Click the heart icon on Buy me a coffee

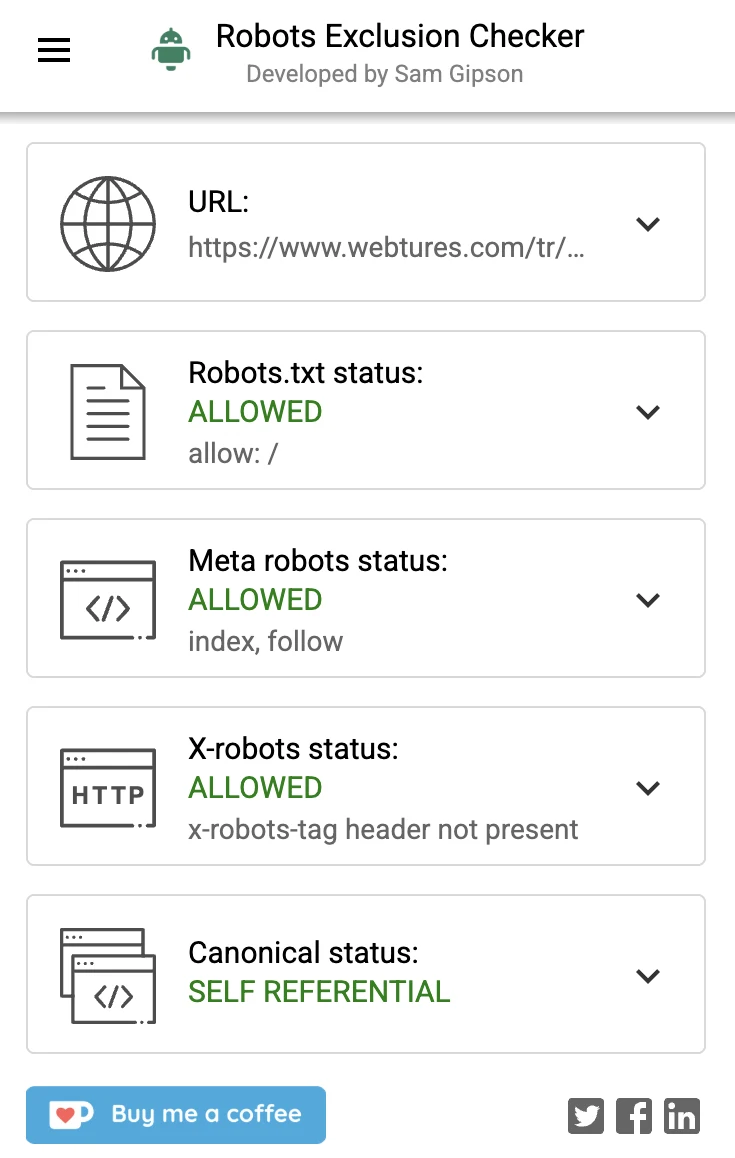coord(69,1114)
